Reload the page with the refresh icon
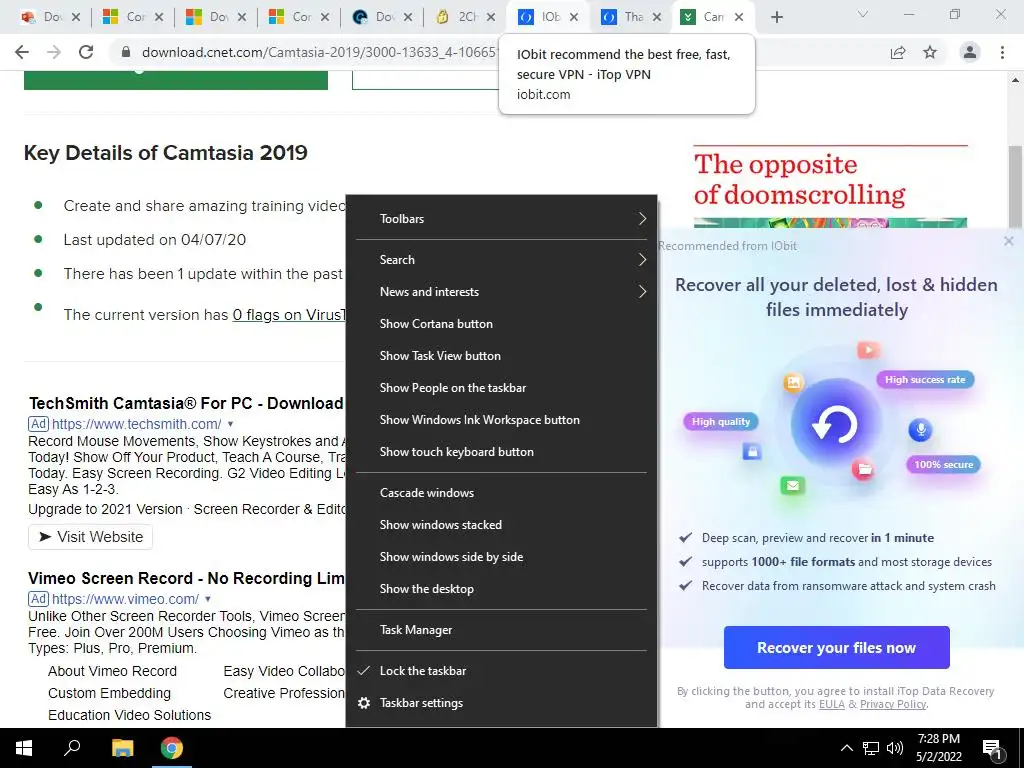 [x=86, y=52]
